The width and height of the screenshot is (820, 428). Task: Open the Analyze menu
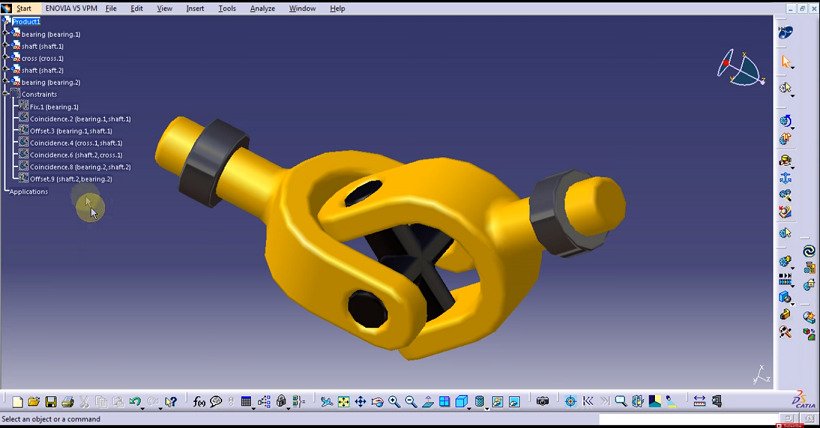coord(263,8)
